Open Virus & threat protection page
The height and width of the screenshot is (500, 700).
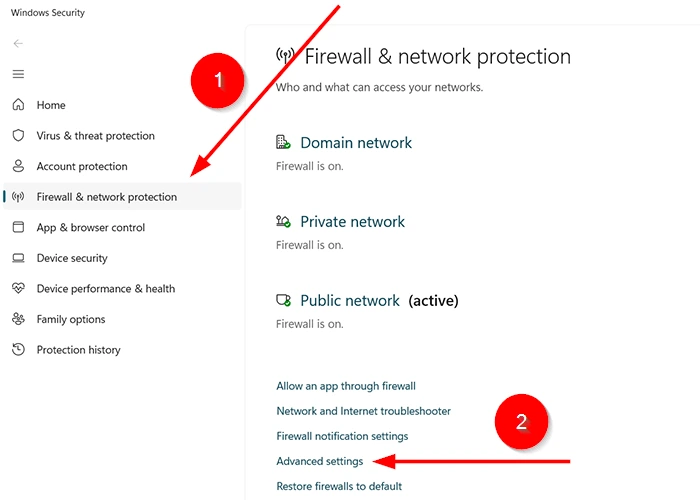click(96, 136)
